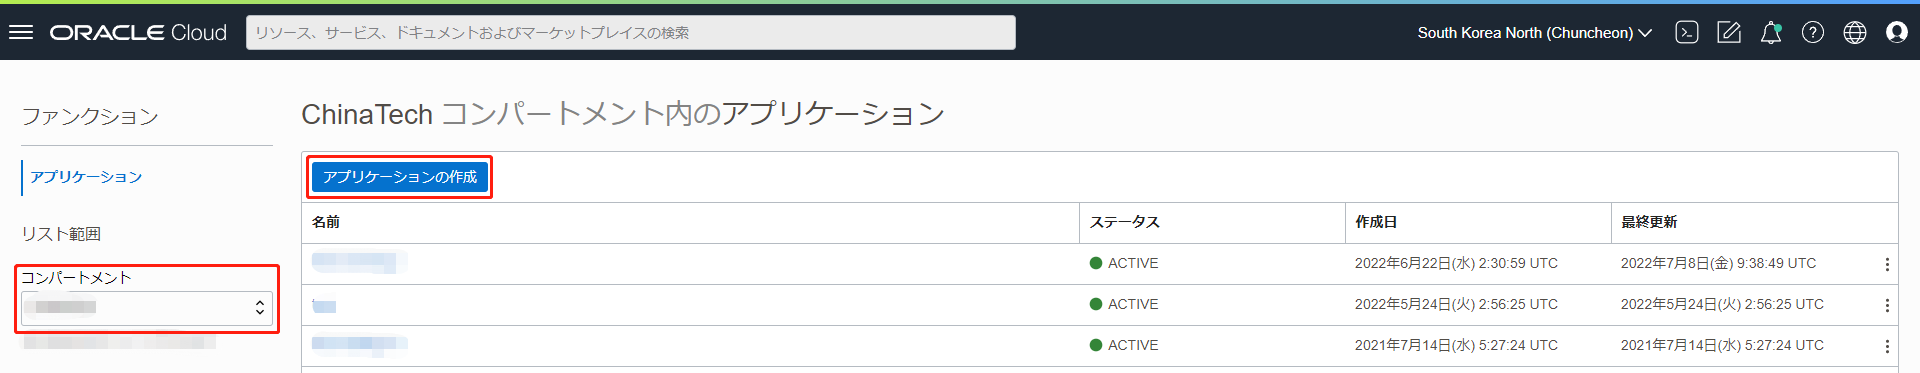Sort by the 作成日 column header

(x=1376, y=222)
